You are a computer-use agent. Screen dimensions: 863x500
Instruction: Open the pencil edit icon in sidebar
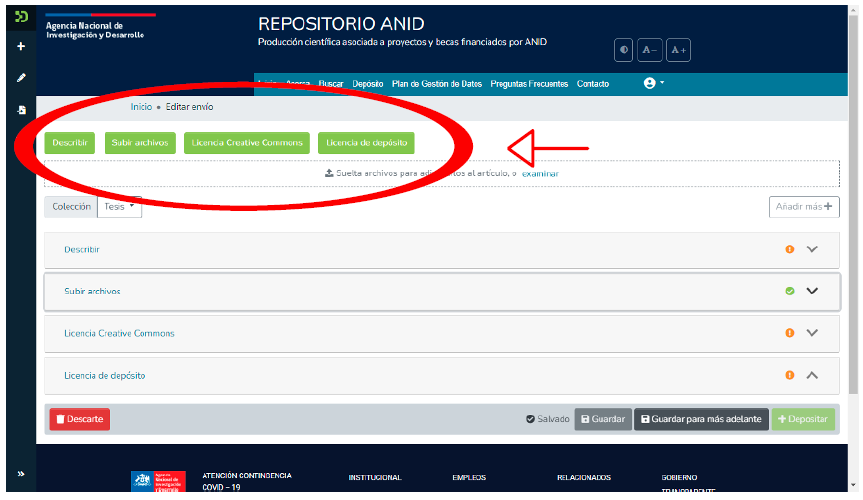[21, 78]
